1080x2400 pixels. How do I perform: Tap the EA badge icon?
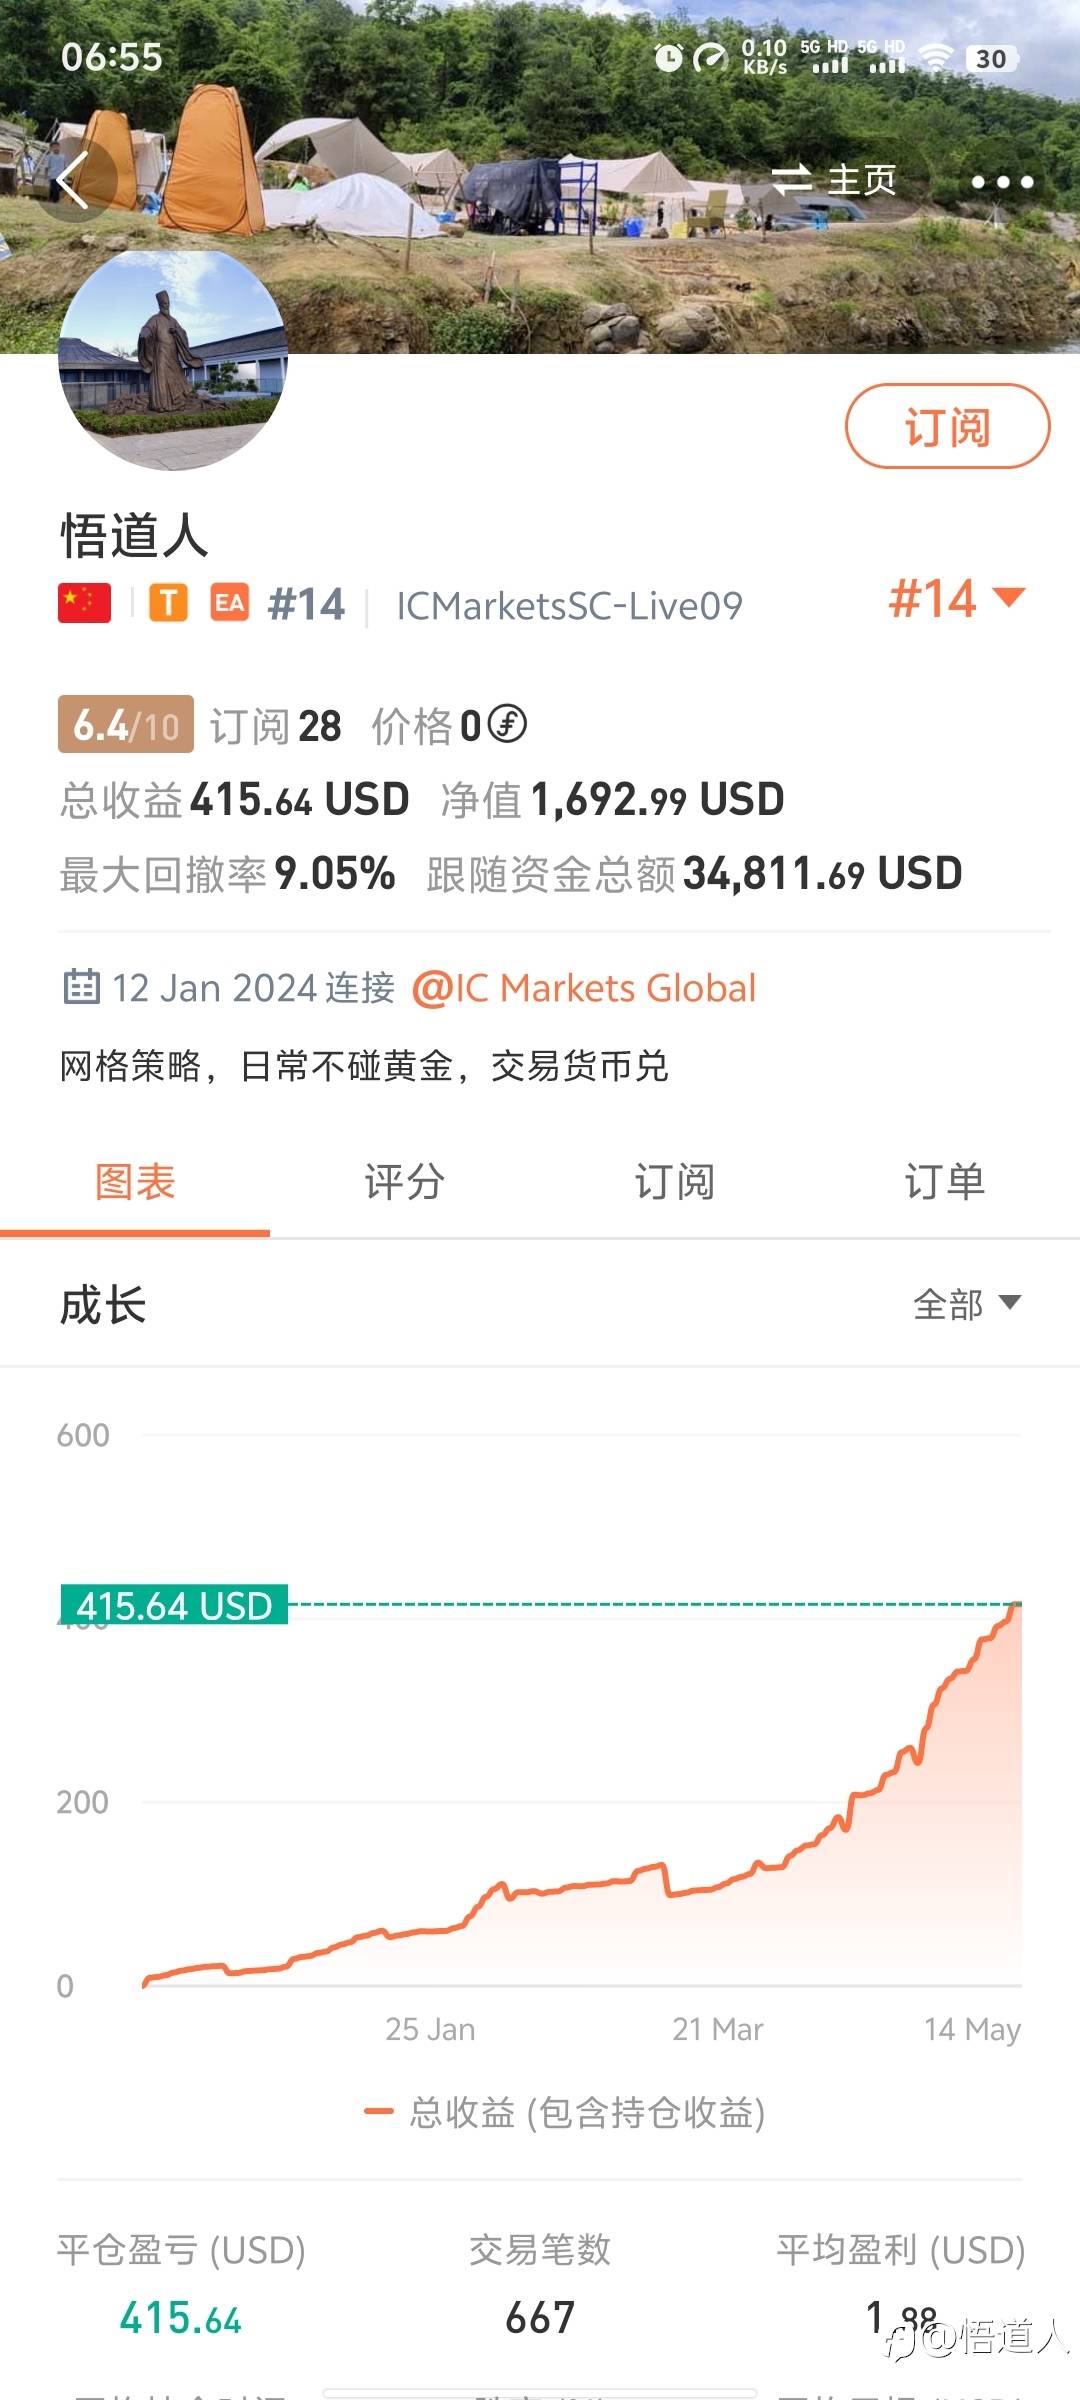[x=229, y=604]
